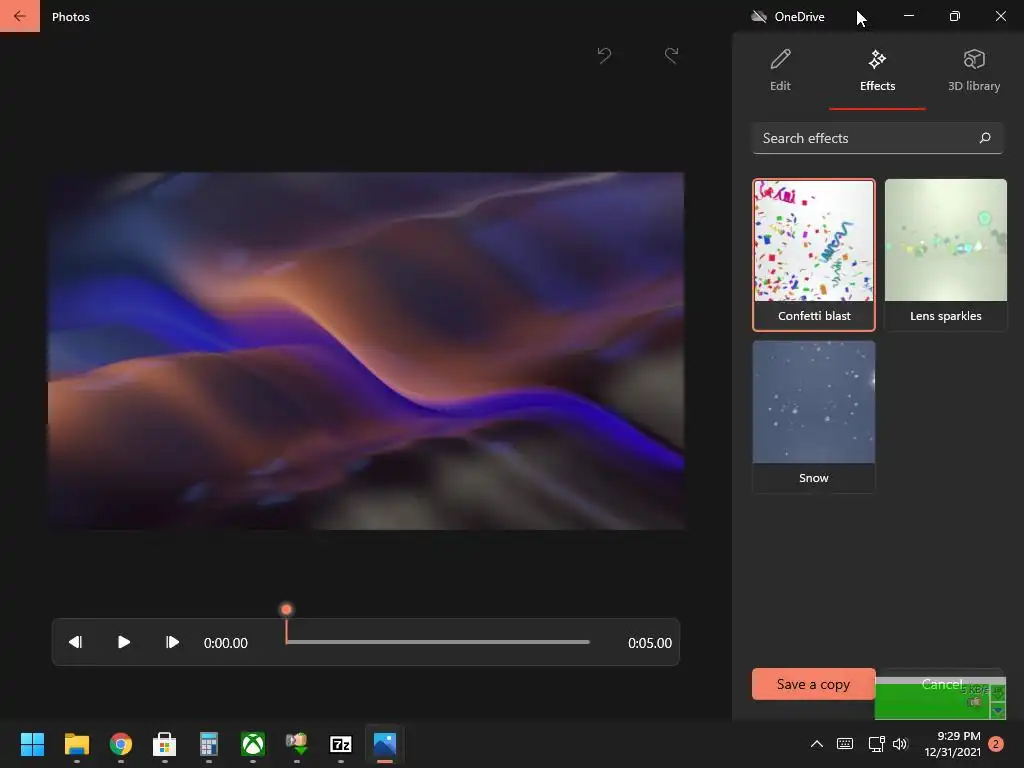Click the Search effects field
The height and width of the screenshot is (768, 1024).
point(877,138)
